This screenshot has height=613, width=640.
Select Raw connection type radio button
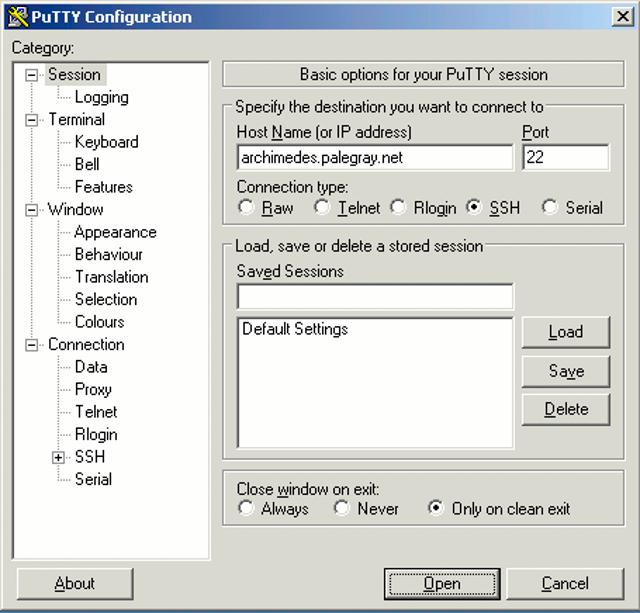(x=246, y=208)
